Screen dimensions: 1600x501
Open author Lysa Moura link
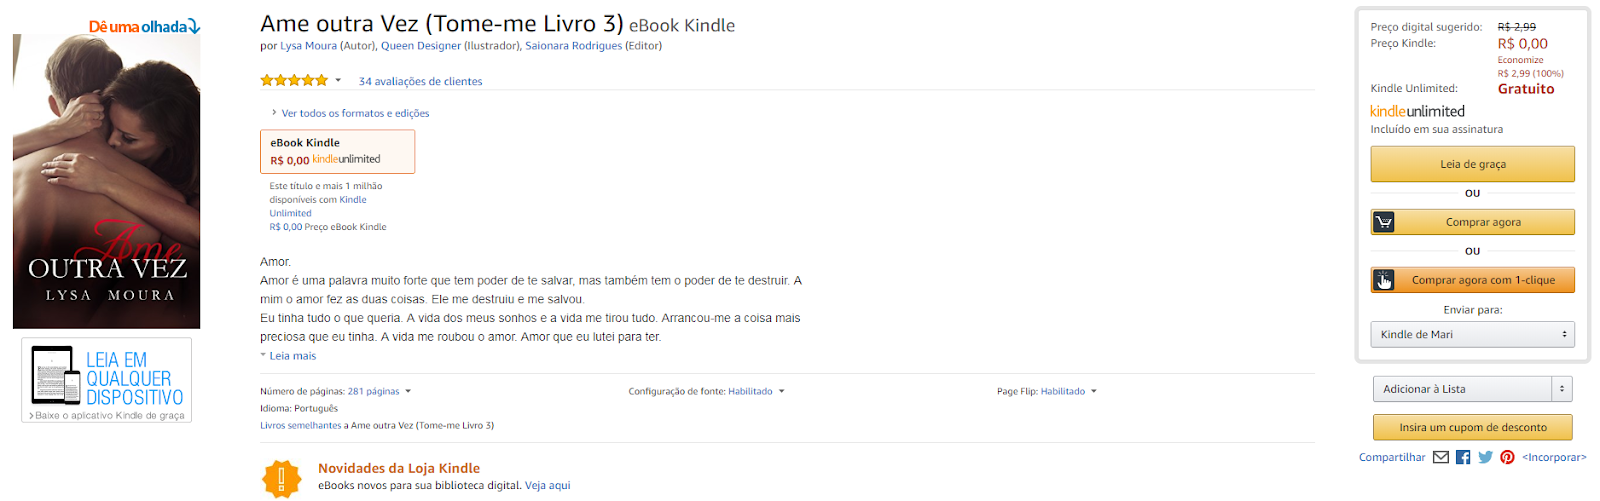pyautogui.click(x=308, y=46)
